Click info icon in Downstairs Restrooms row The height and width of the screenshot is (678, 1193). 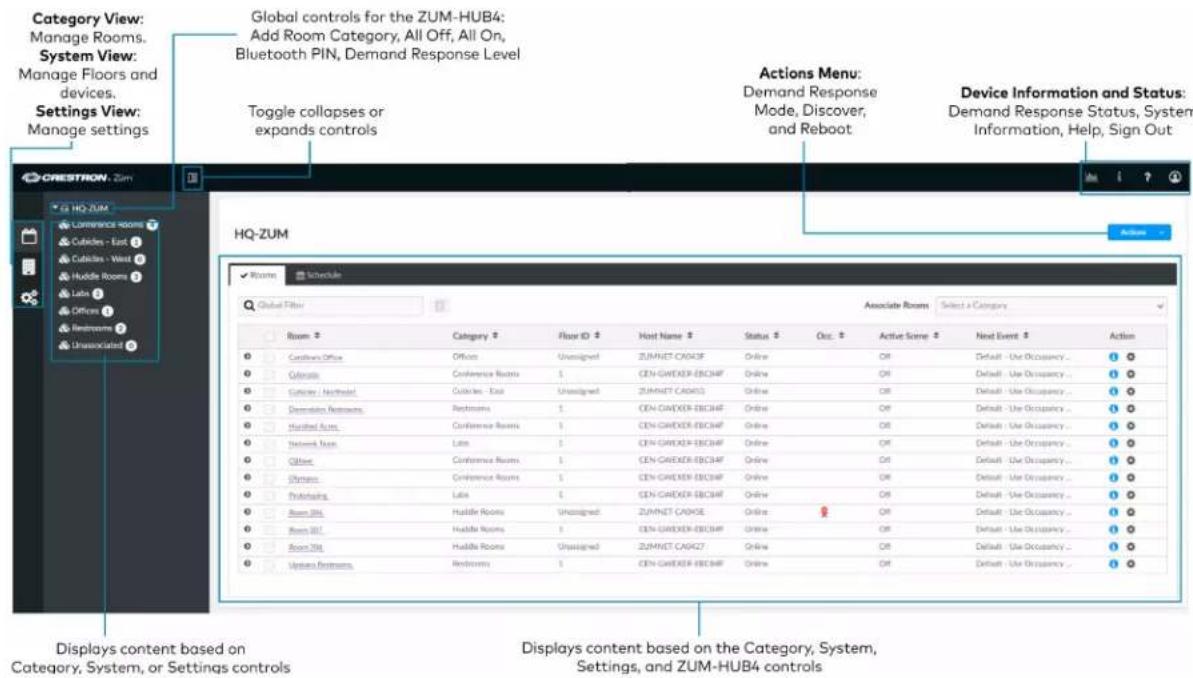[x=1113, y=409]
